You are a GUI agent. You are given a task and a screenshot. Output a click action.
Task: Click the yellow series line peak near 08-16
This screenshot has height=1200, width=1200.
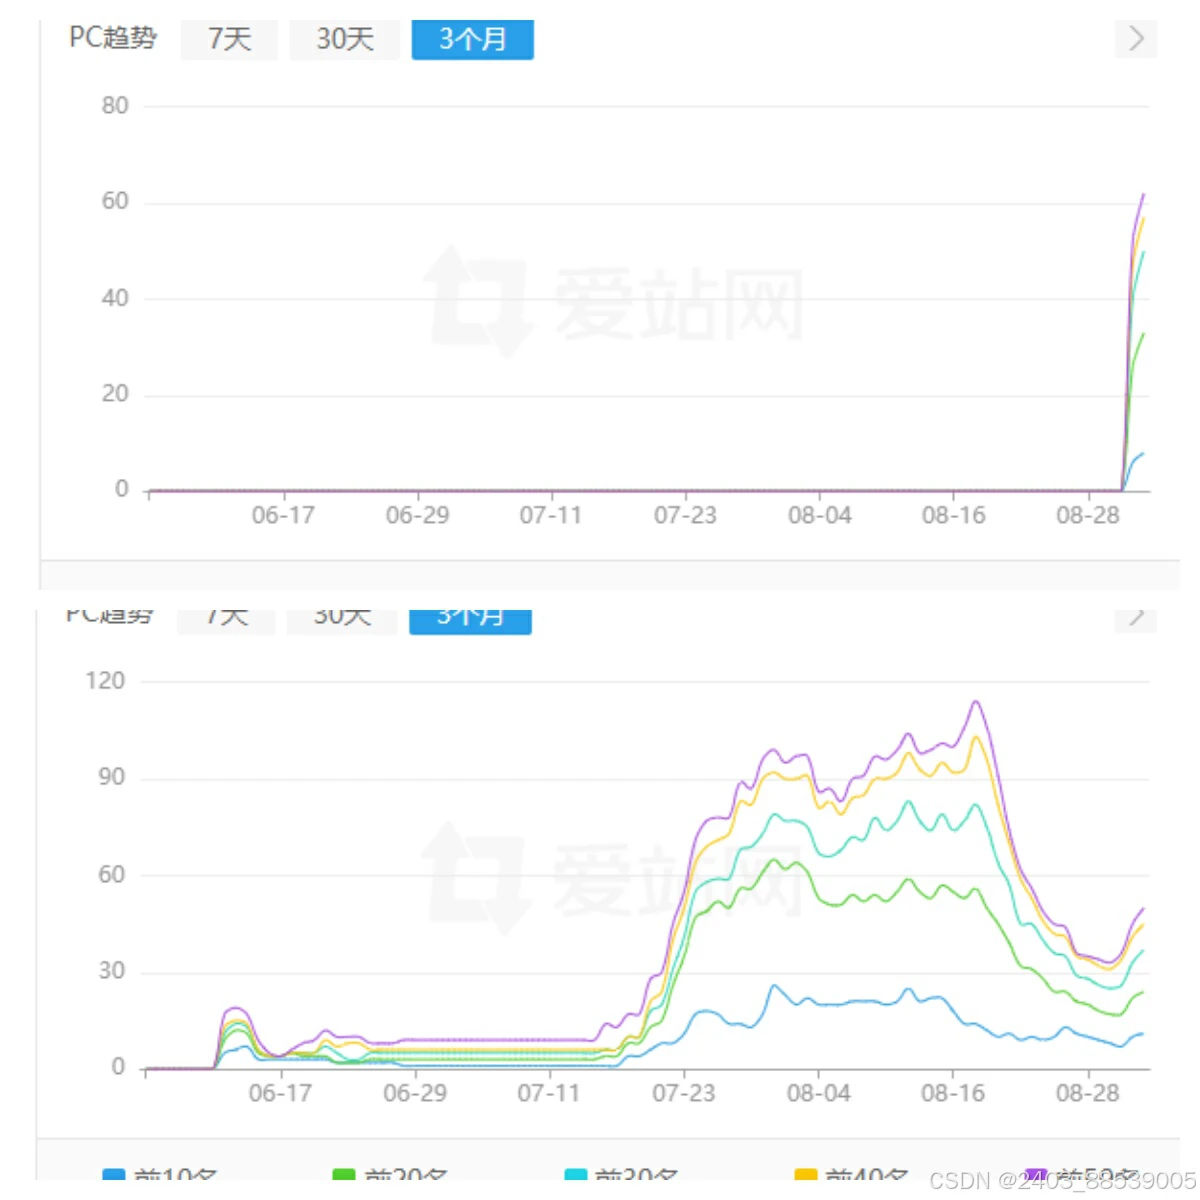coord(975,737)
